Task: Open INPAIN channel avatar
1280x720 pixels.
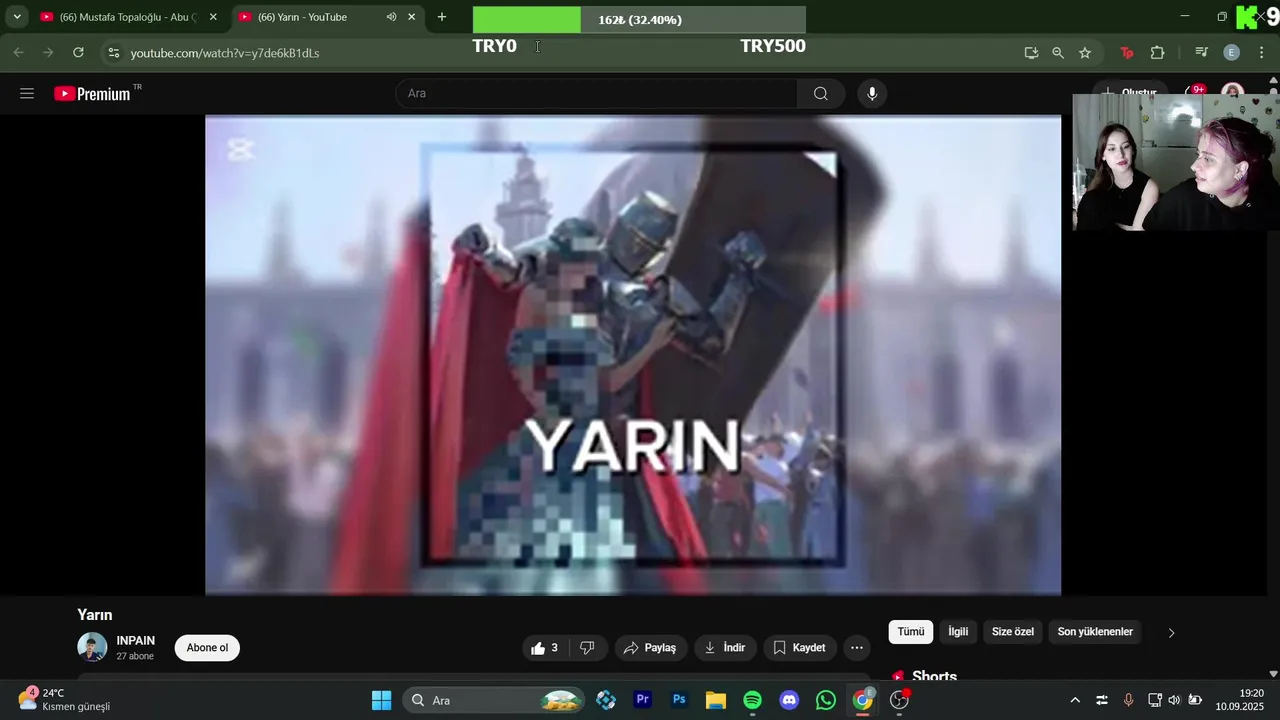Action: pos(92,647)
